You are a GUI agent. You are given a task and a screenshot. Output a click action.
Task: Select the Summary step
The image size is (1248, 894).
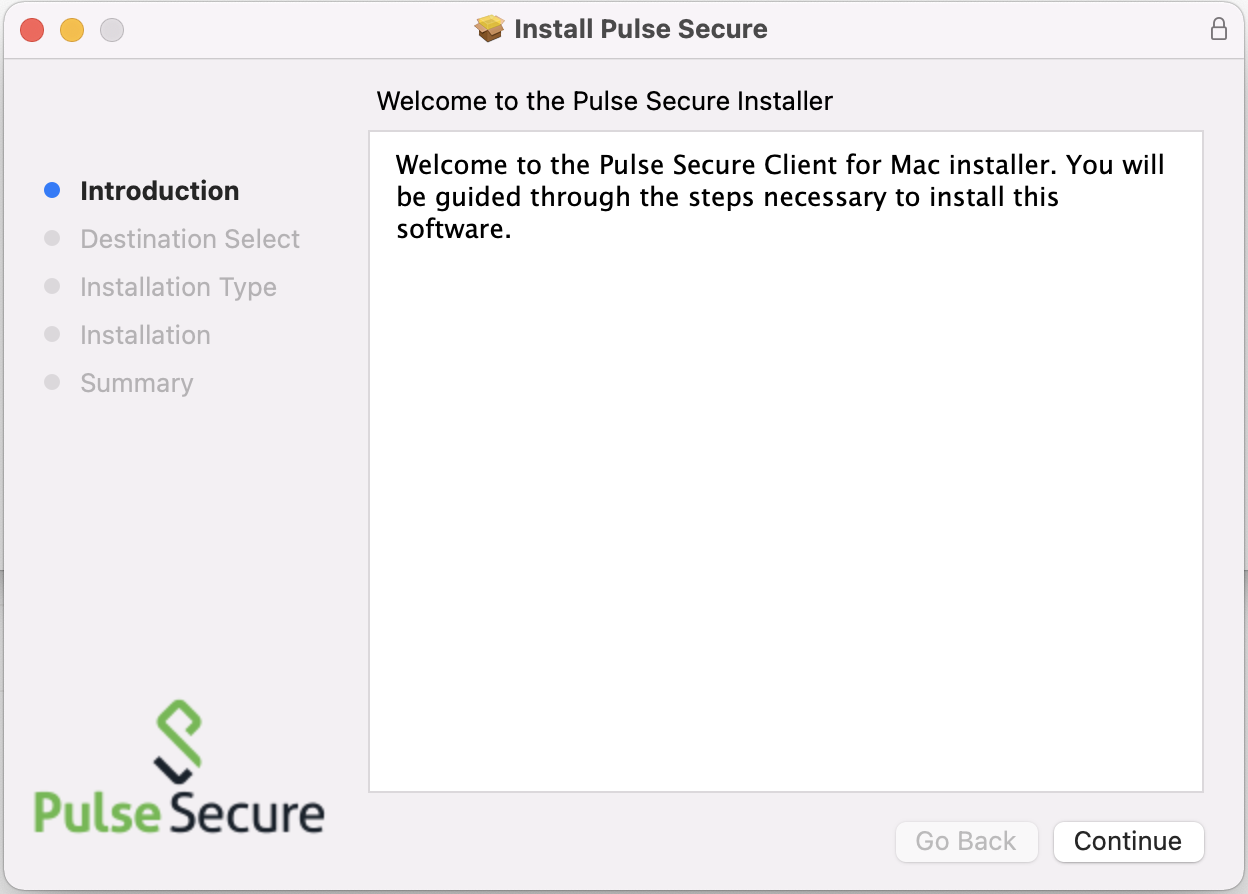[137, 383]
